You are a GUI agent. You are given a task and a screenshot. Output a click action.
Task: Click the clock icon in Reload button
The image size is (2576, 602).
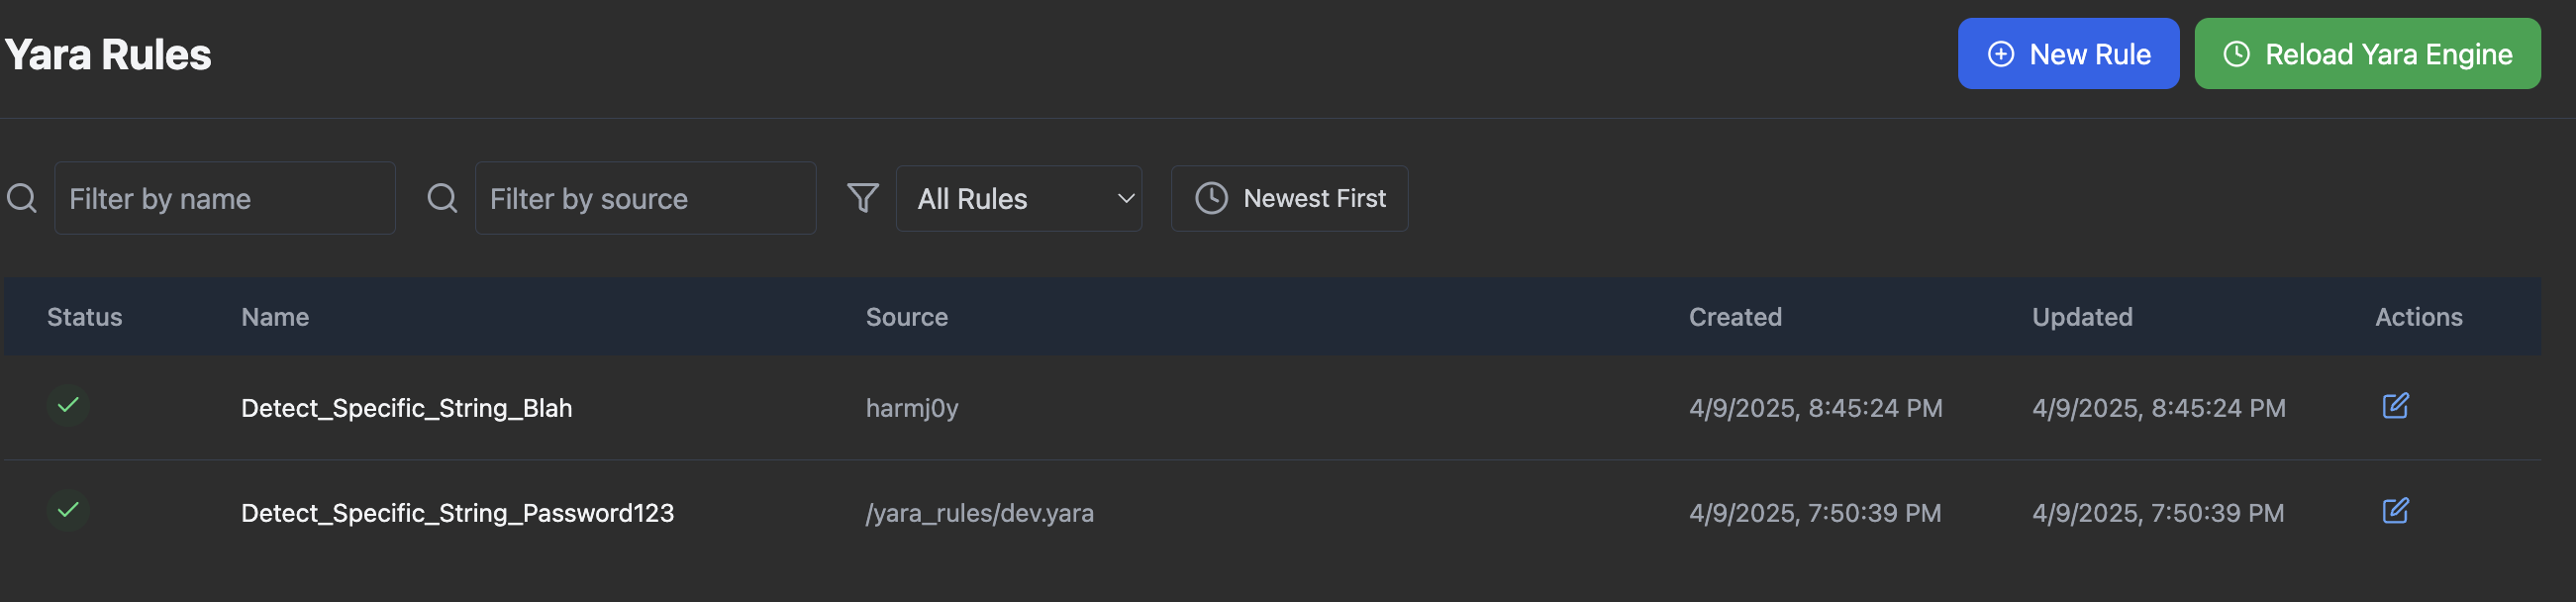(x=2236, y=54)
